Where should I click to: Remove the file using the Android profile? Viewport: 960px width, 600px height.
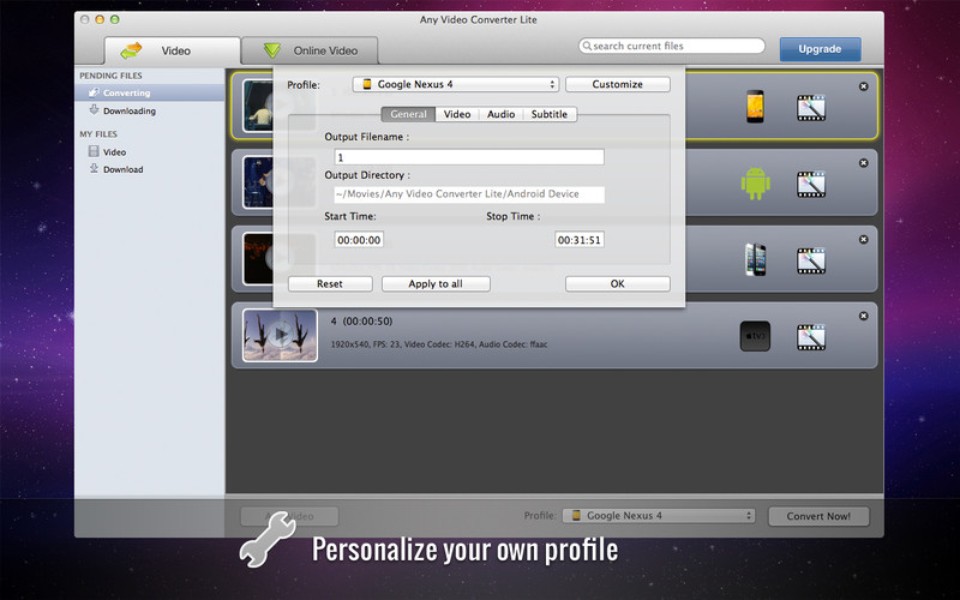pyautogui.click(x=863, y=163)
